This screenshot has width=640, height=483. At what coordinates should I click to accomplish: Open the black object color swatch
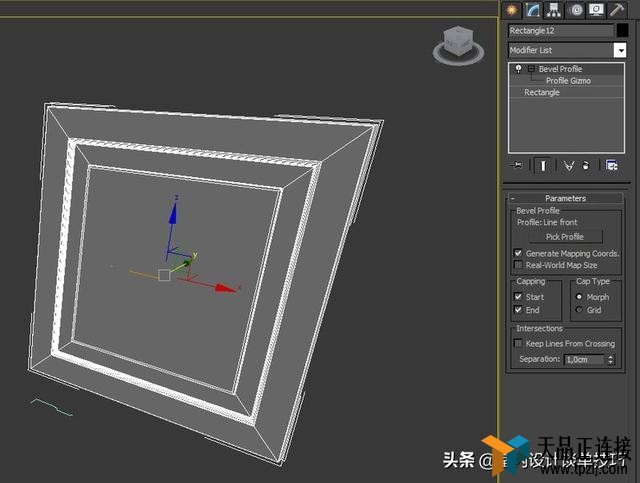click(x=622, y=31)
